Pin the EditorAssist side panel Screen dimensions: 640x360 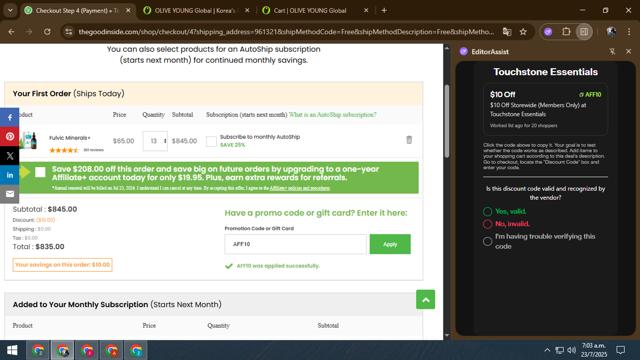pos(612,51)
